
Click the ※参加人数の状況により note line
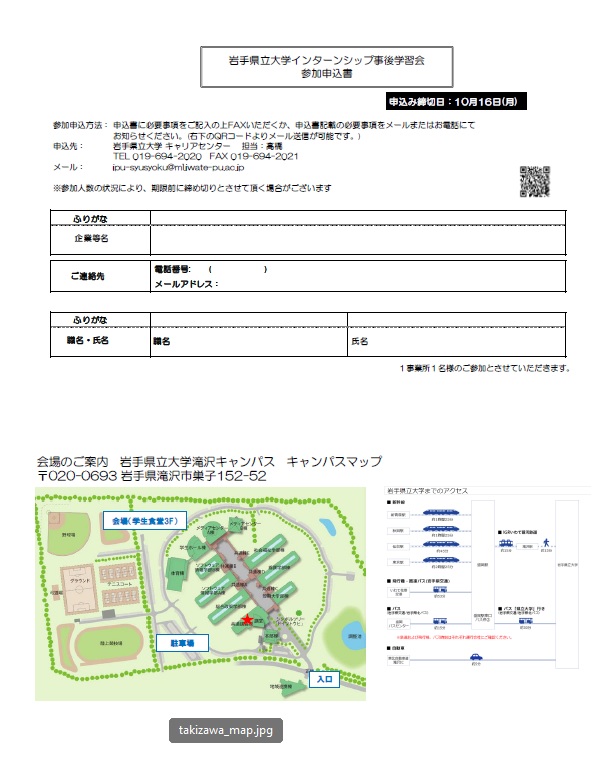tap(192, 188)
